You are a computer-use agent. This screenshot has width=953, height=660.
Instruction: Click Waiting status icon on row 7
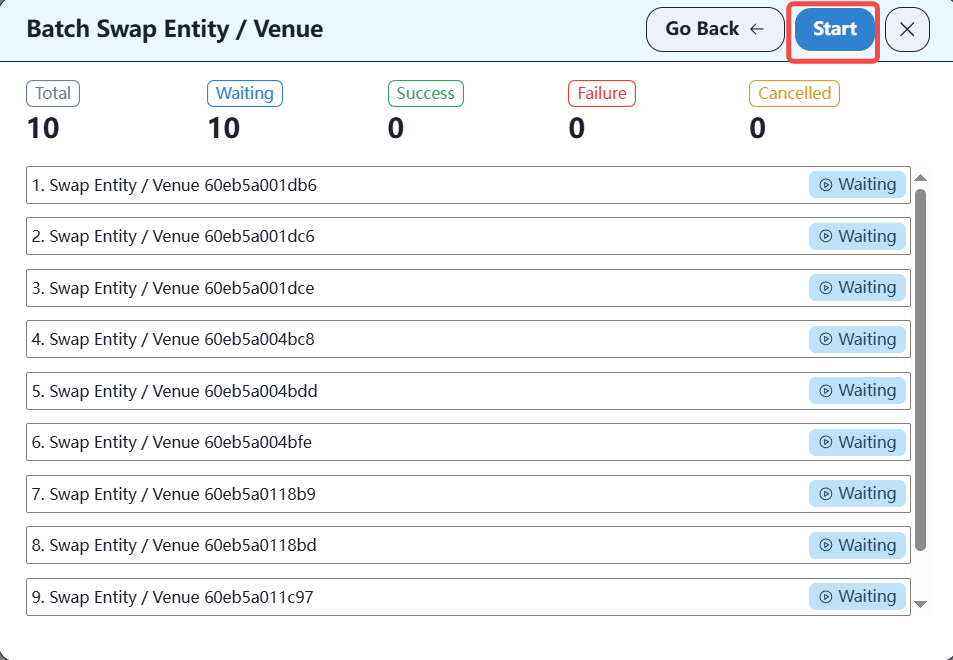click(826, 494)
